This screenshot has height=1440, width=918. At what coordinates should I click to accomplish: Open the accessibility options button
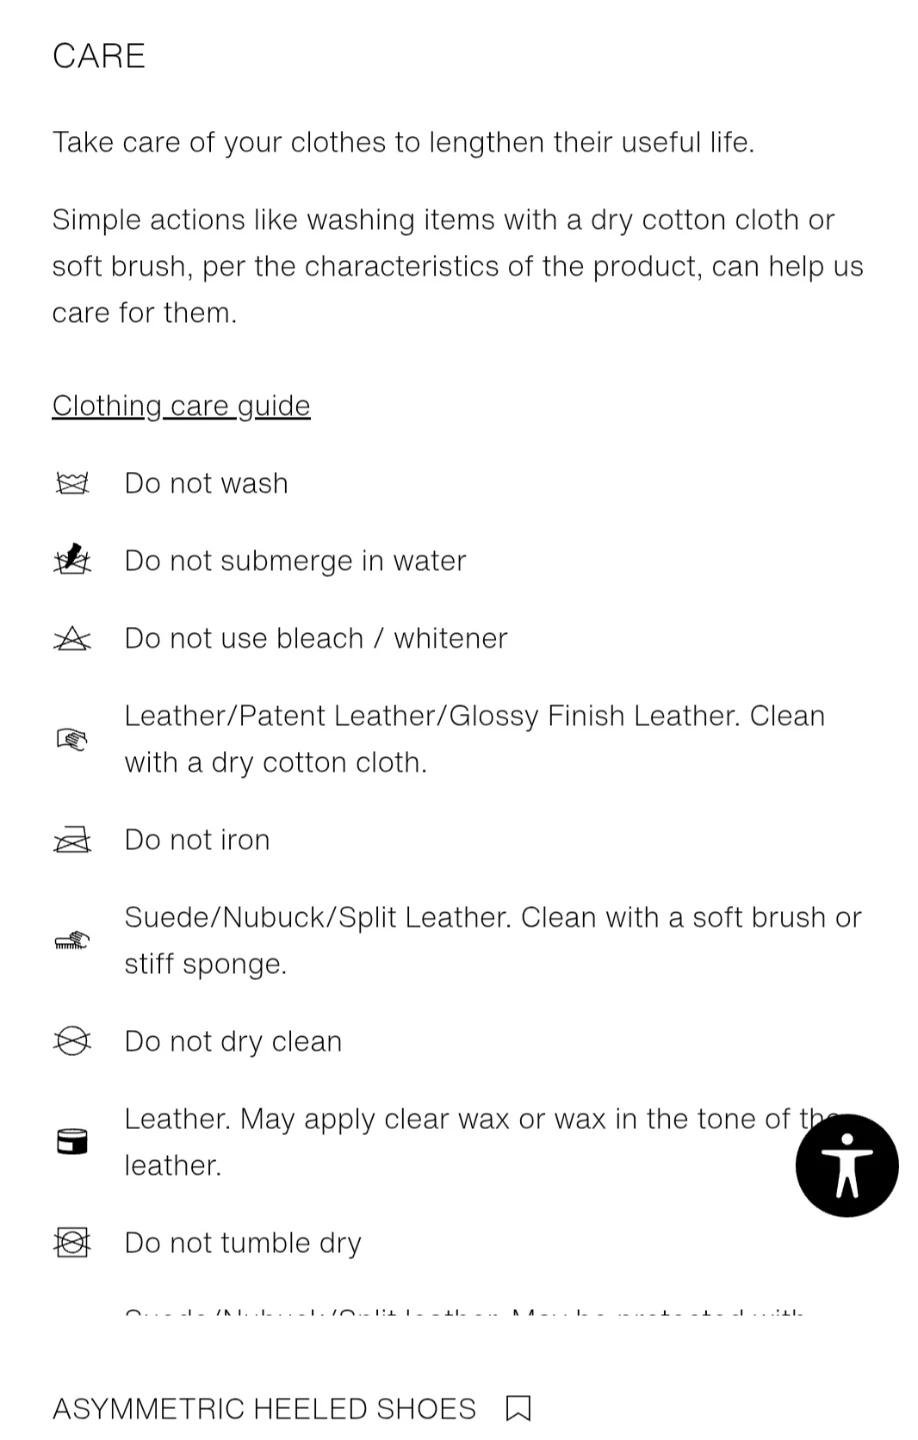click(847, 1166)
